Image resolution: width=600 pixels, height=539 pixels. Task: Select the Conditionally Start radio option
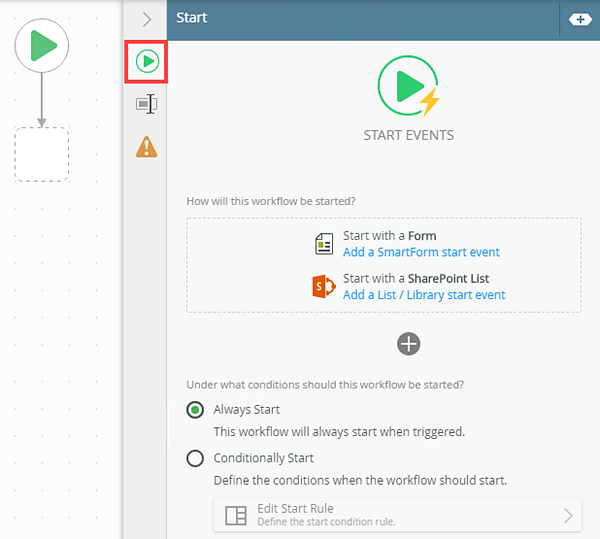click(196, 458)
